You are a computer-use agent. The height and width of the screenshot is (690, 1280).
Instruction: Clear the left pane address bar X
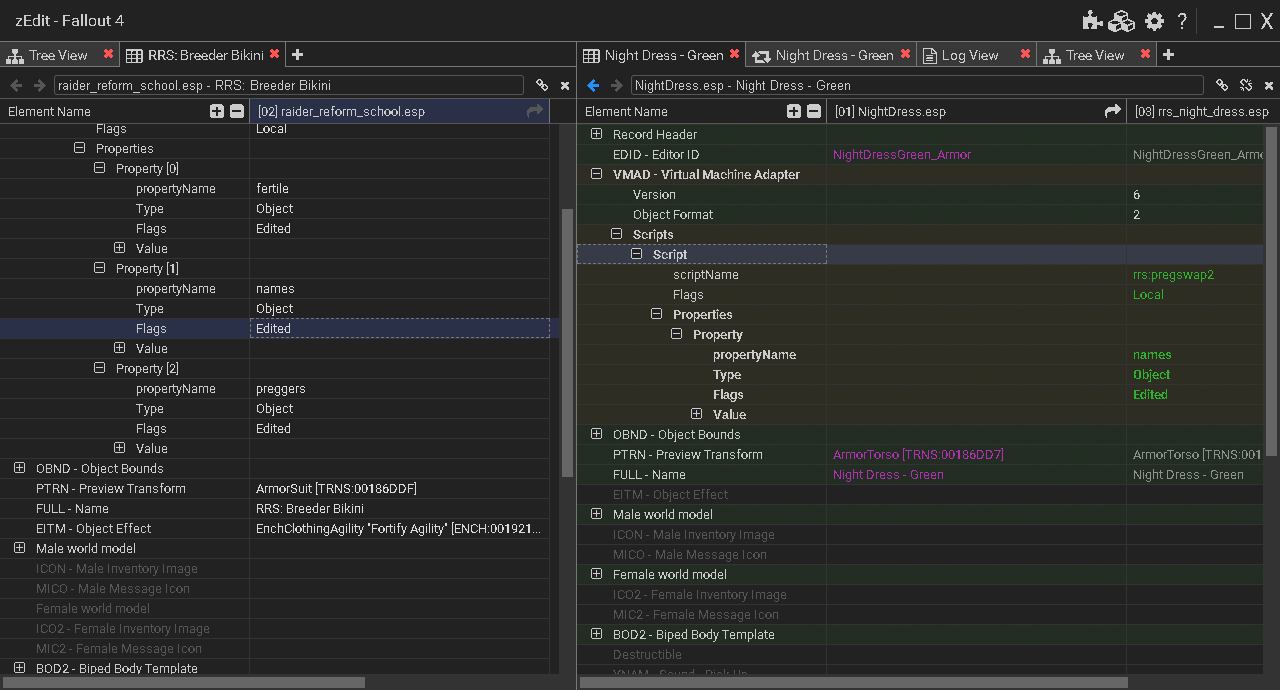click(565, 86)
